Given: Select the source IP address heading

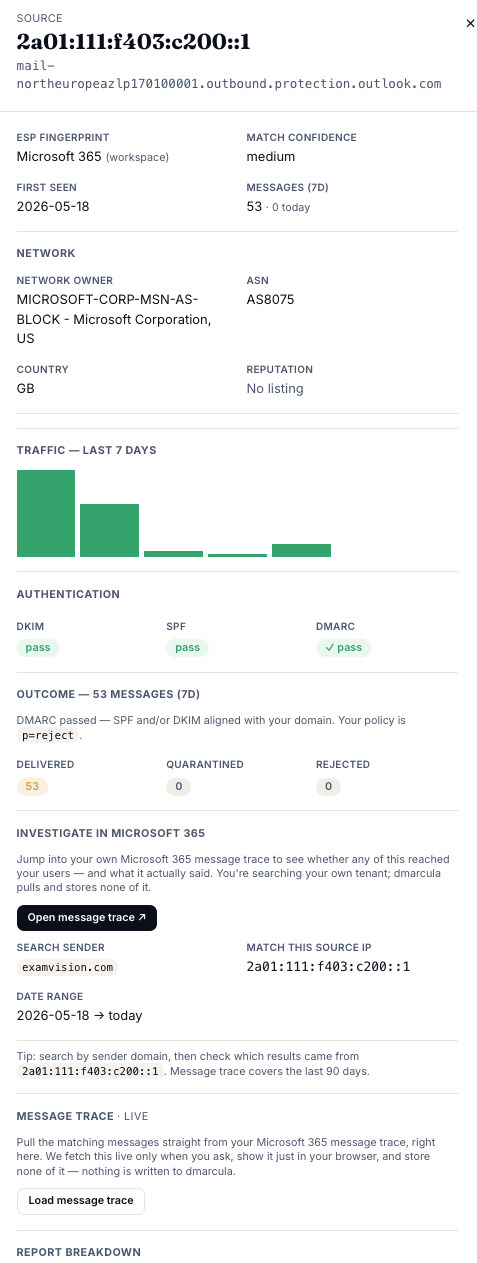Looking at the screenshot, I should tap(133, 41).
